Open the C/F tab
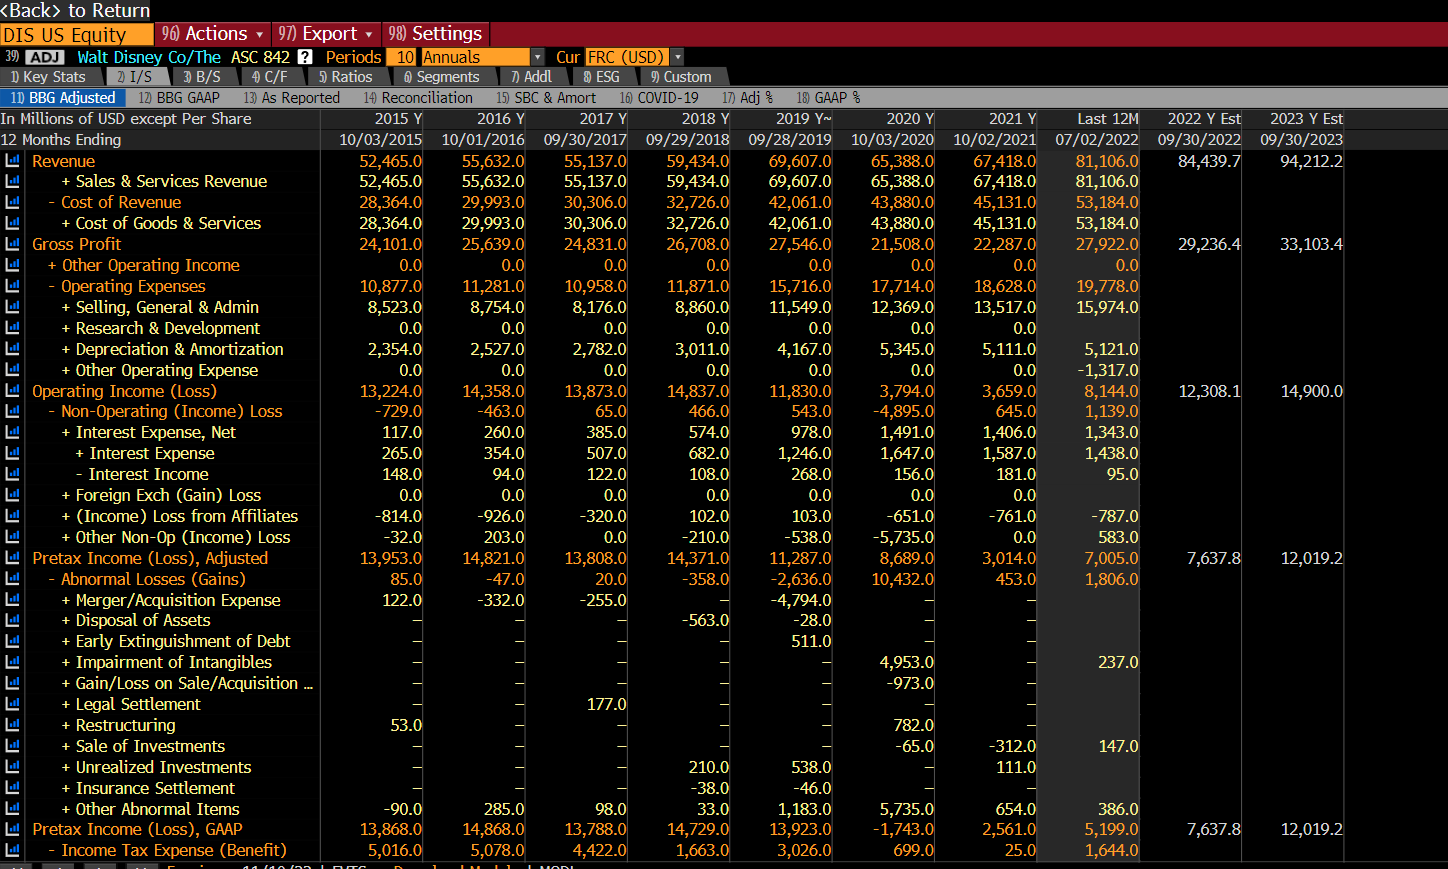This screenshot has width=1448, height=869. pos(269,77)
